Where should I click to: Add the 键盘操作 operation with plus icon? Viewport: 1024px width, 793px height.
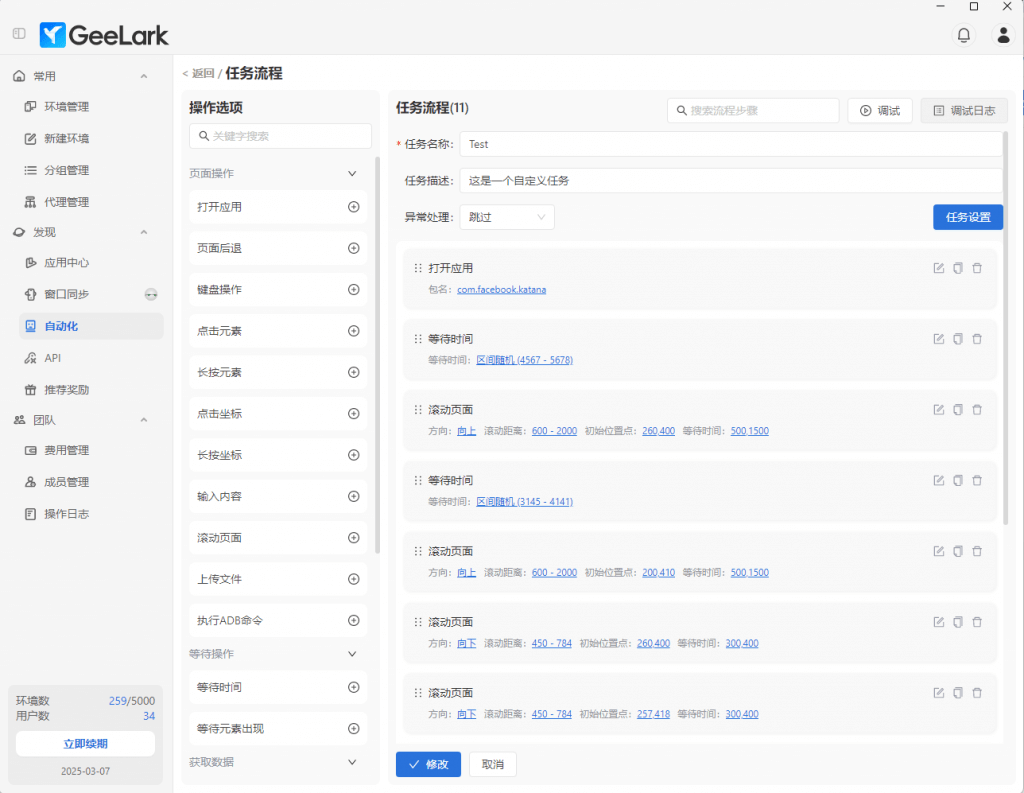353,290
